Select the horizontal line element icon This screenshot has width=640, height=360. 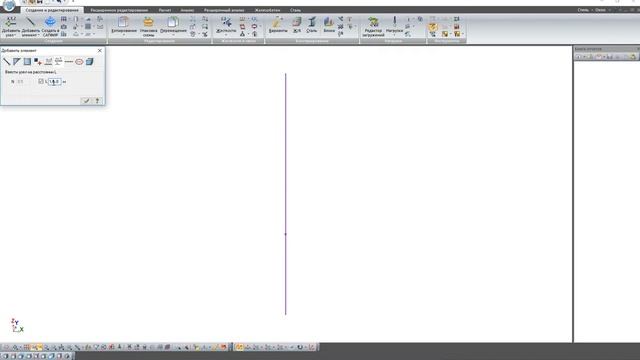(x=69, y=62)
